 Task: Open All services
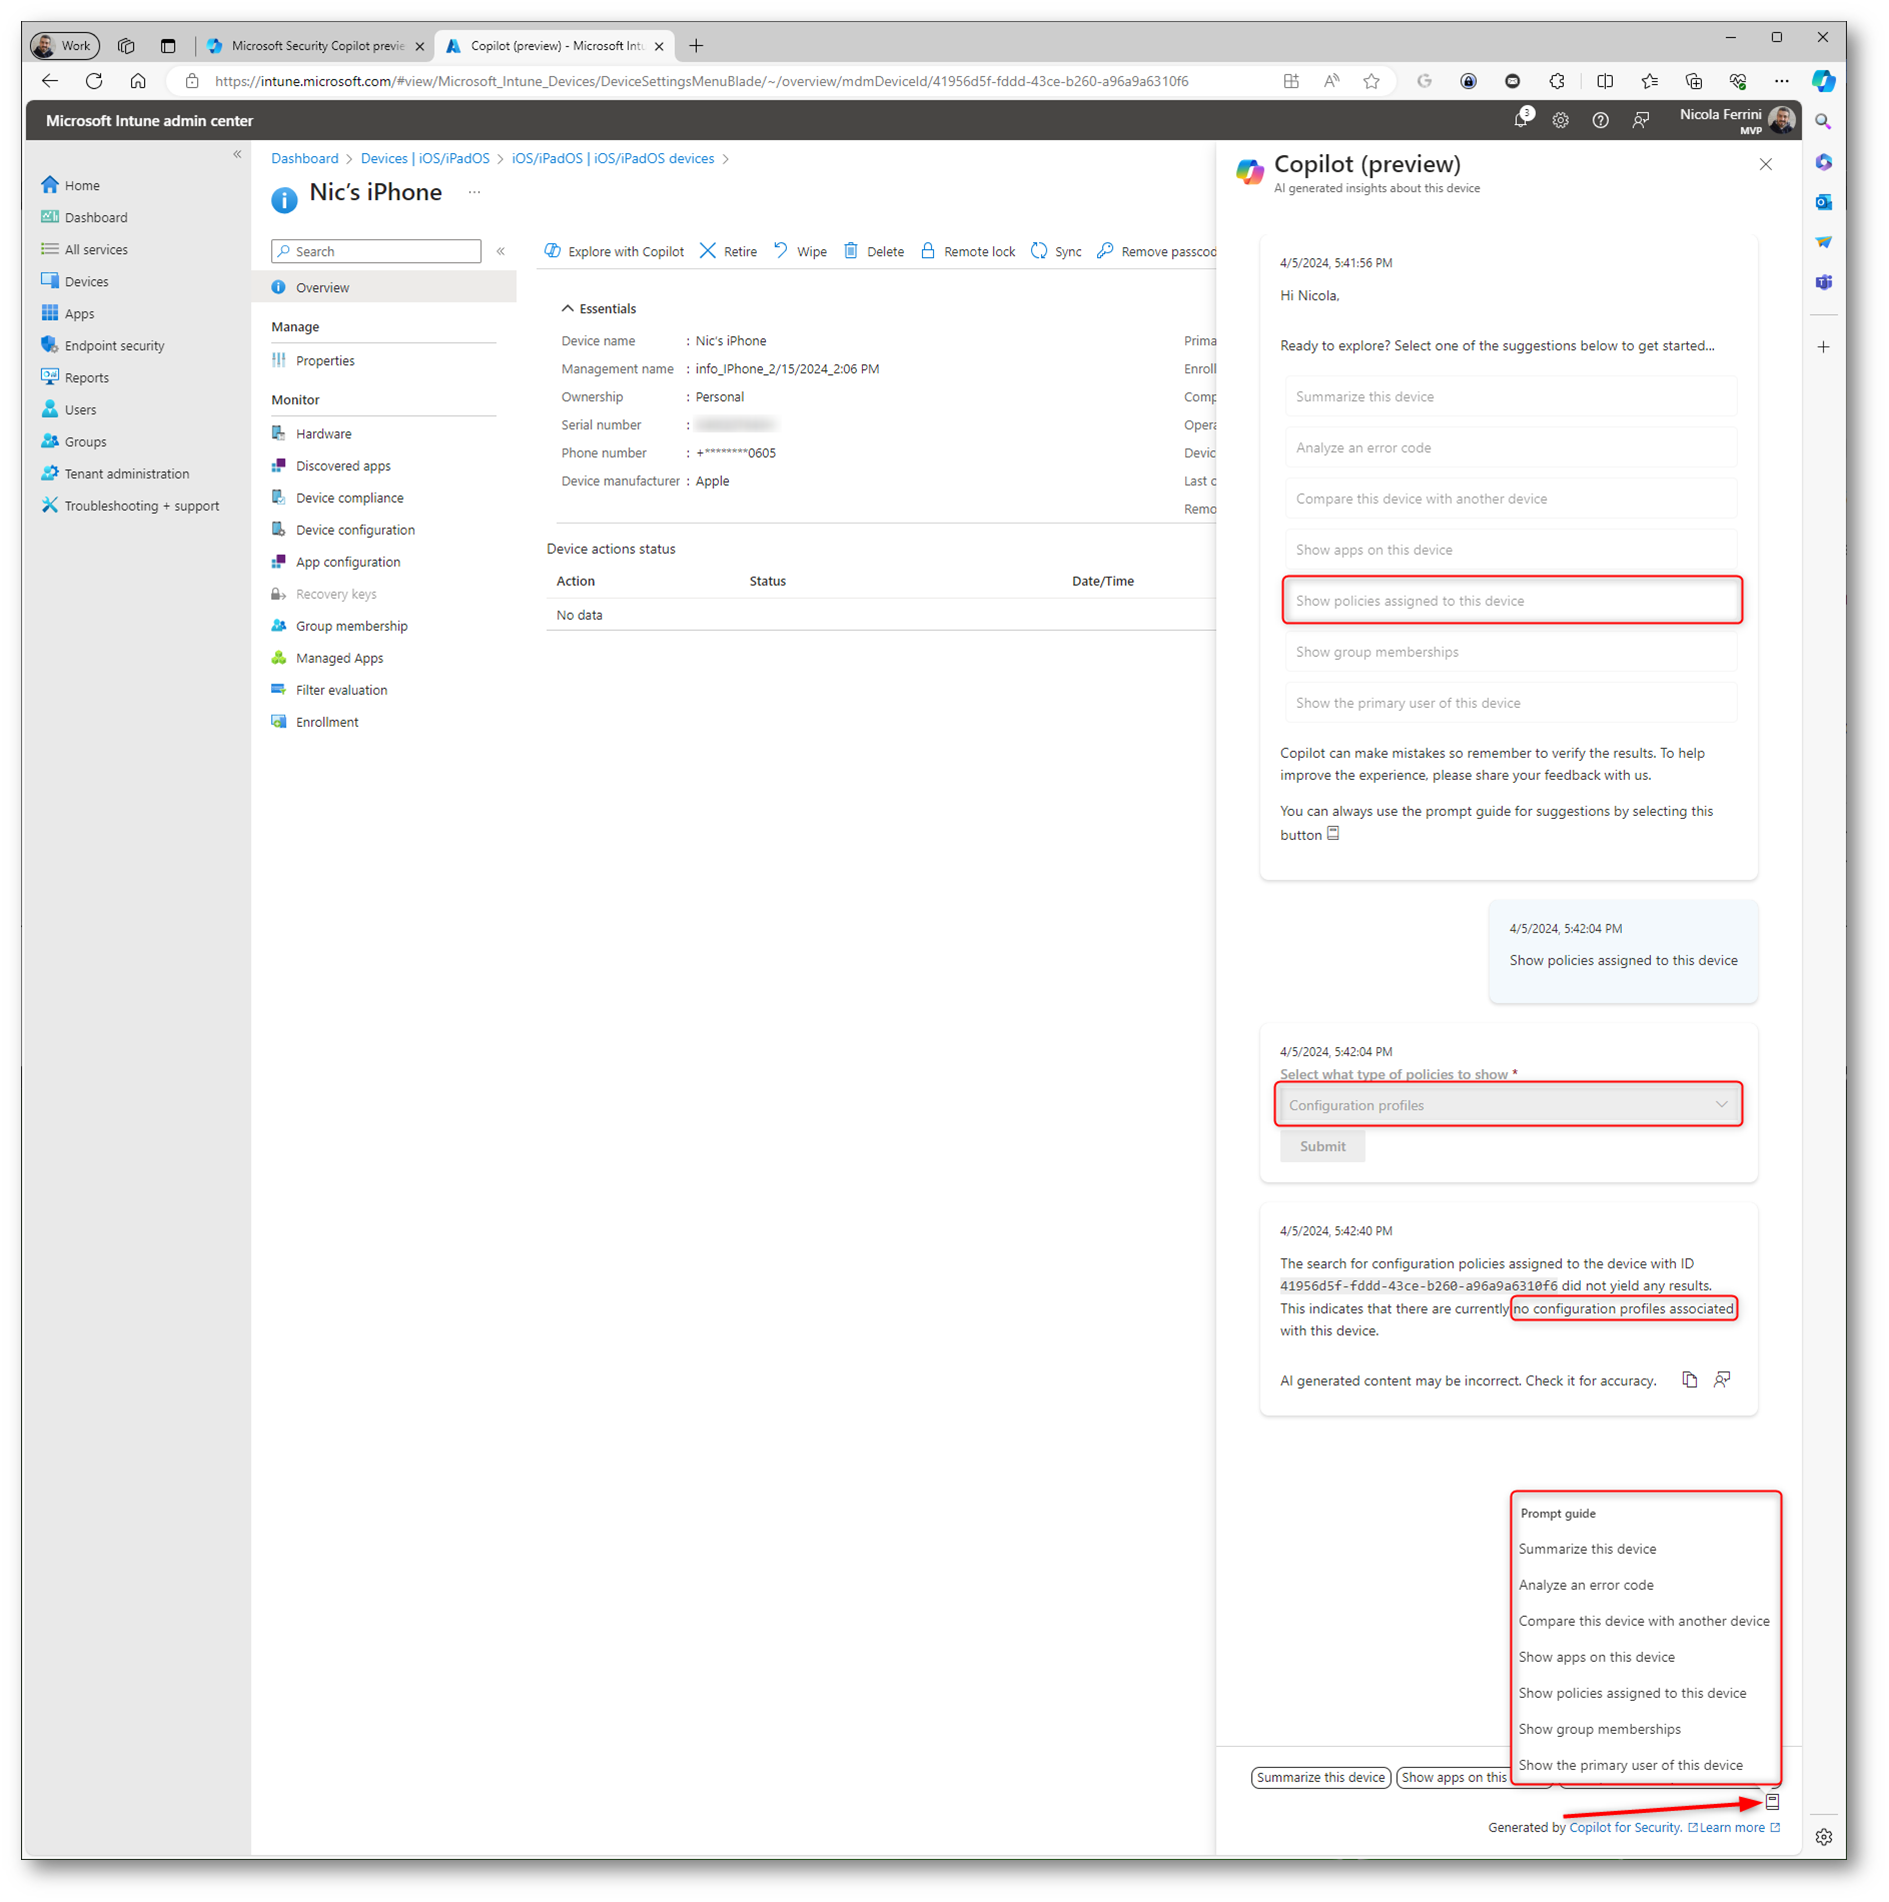pos(84,249)
